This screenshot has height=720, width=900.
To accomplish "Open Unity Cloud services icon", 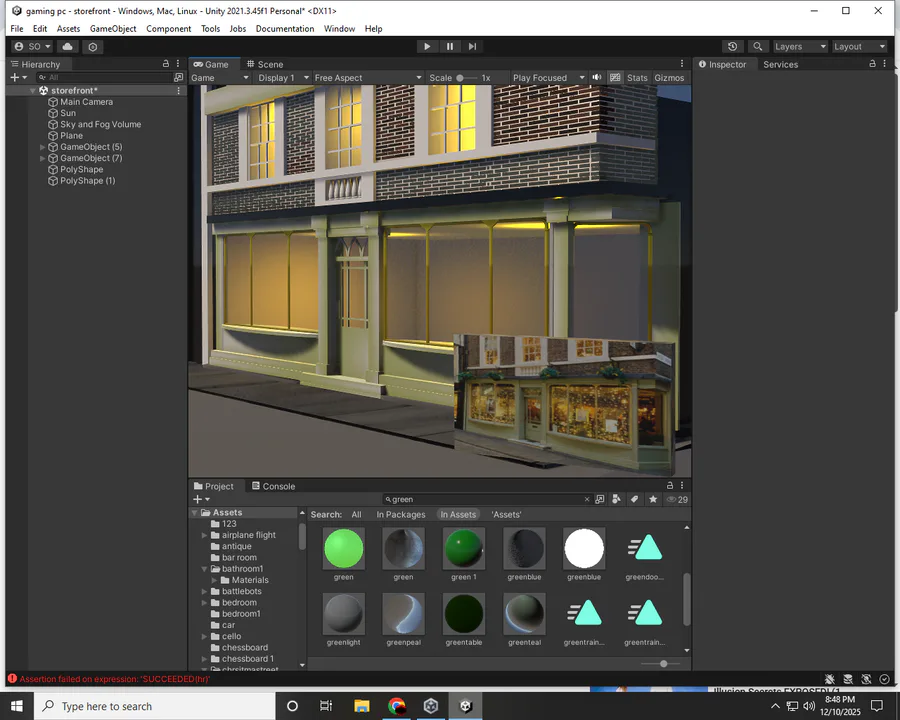I will point(68,47).
